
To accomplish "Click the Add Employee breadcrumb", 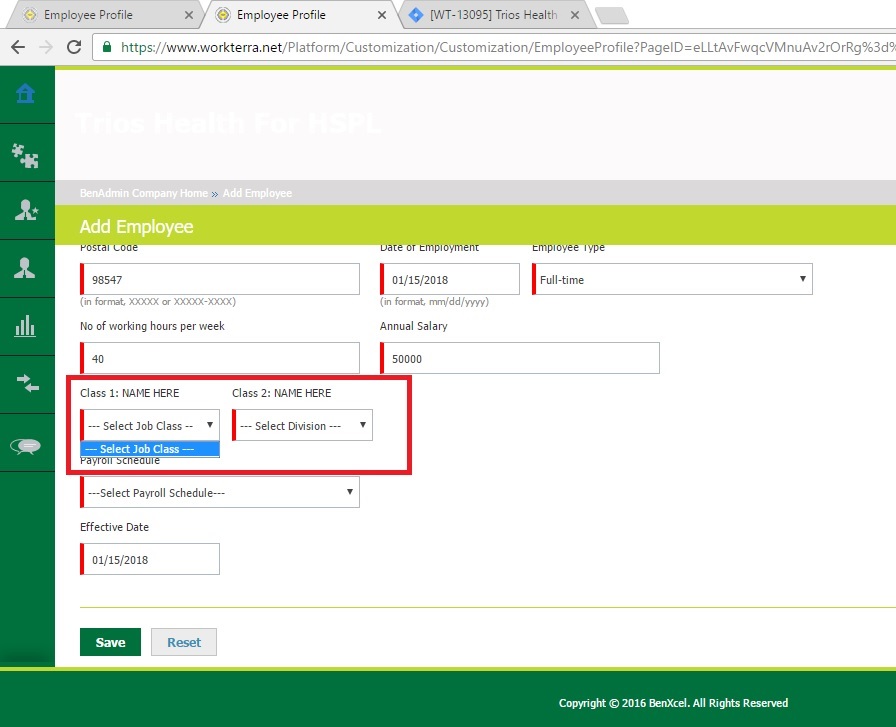I will 257,193.
